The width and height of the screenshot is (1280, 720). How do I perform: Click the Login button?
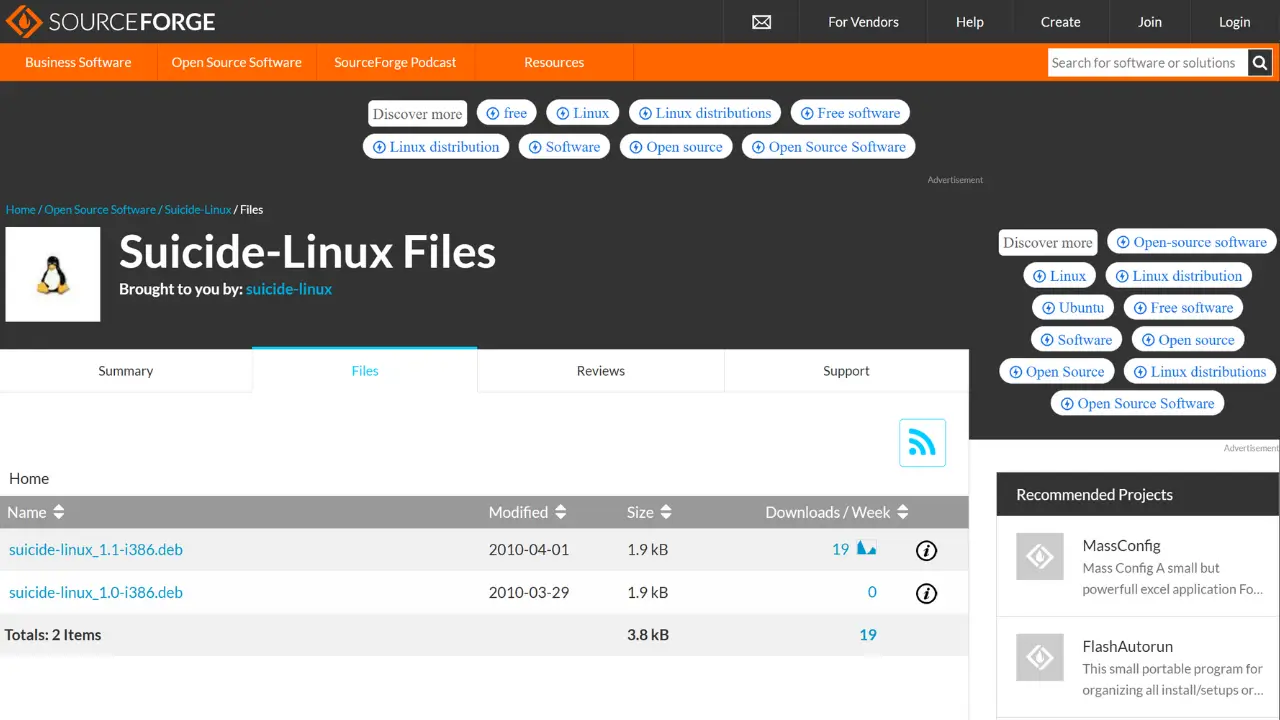(x=1234, y=22)
